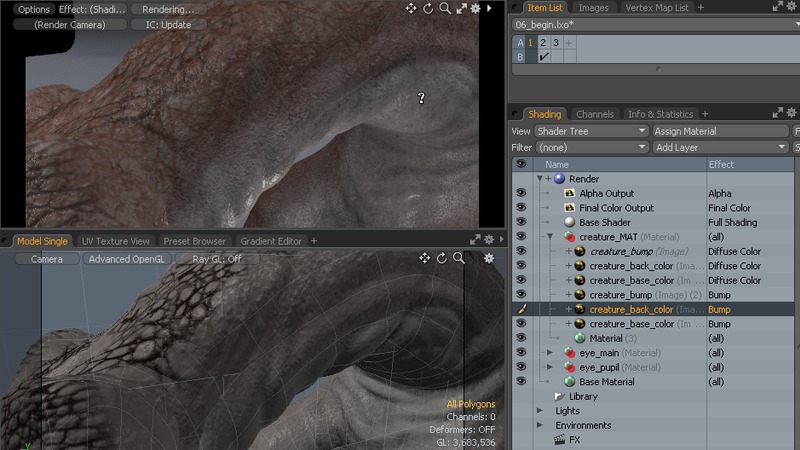The width and height of the screenshot is (800, 450).
Task: Click the zoom magnifier in render viewport
Action: [445, 8]
